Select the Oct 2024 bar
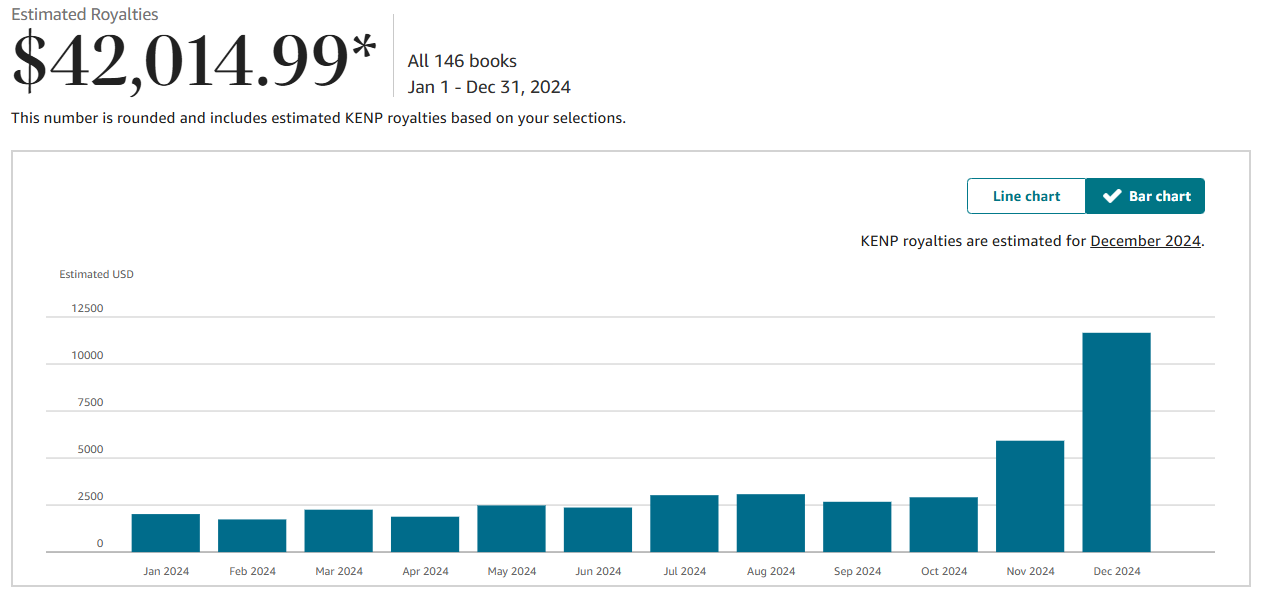1263x593 pixels. (943, 522)
